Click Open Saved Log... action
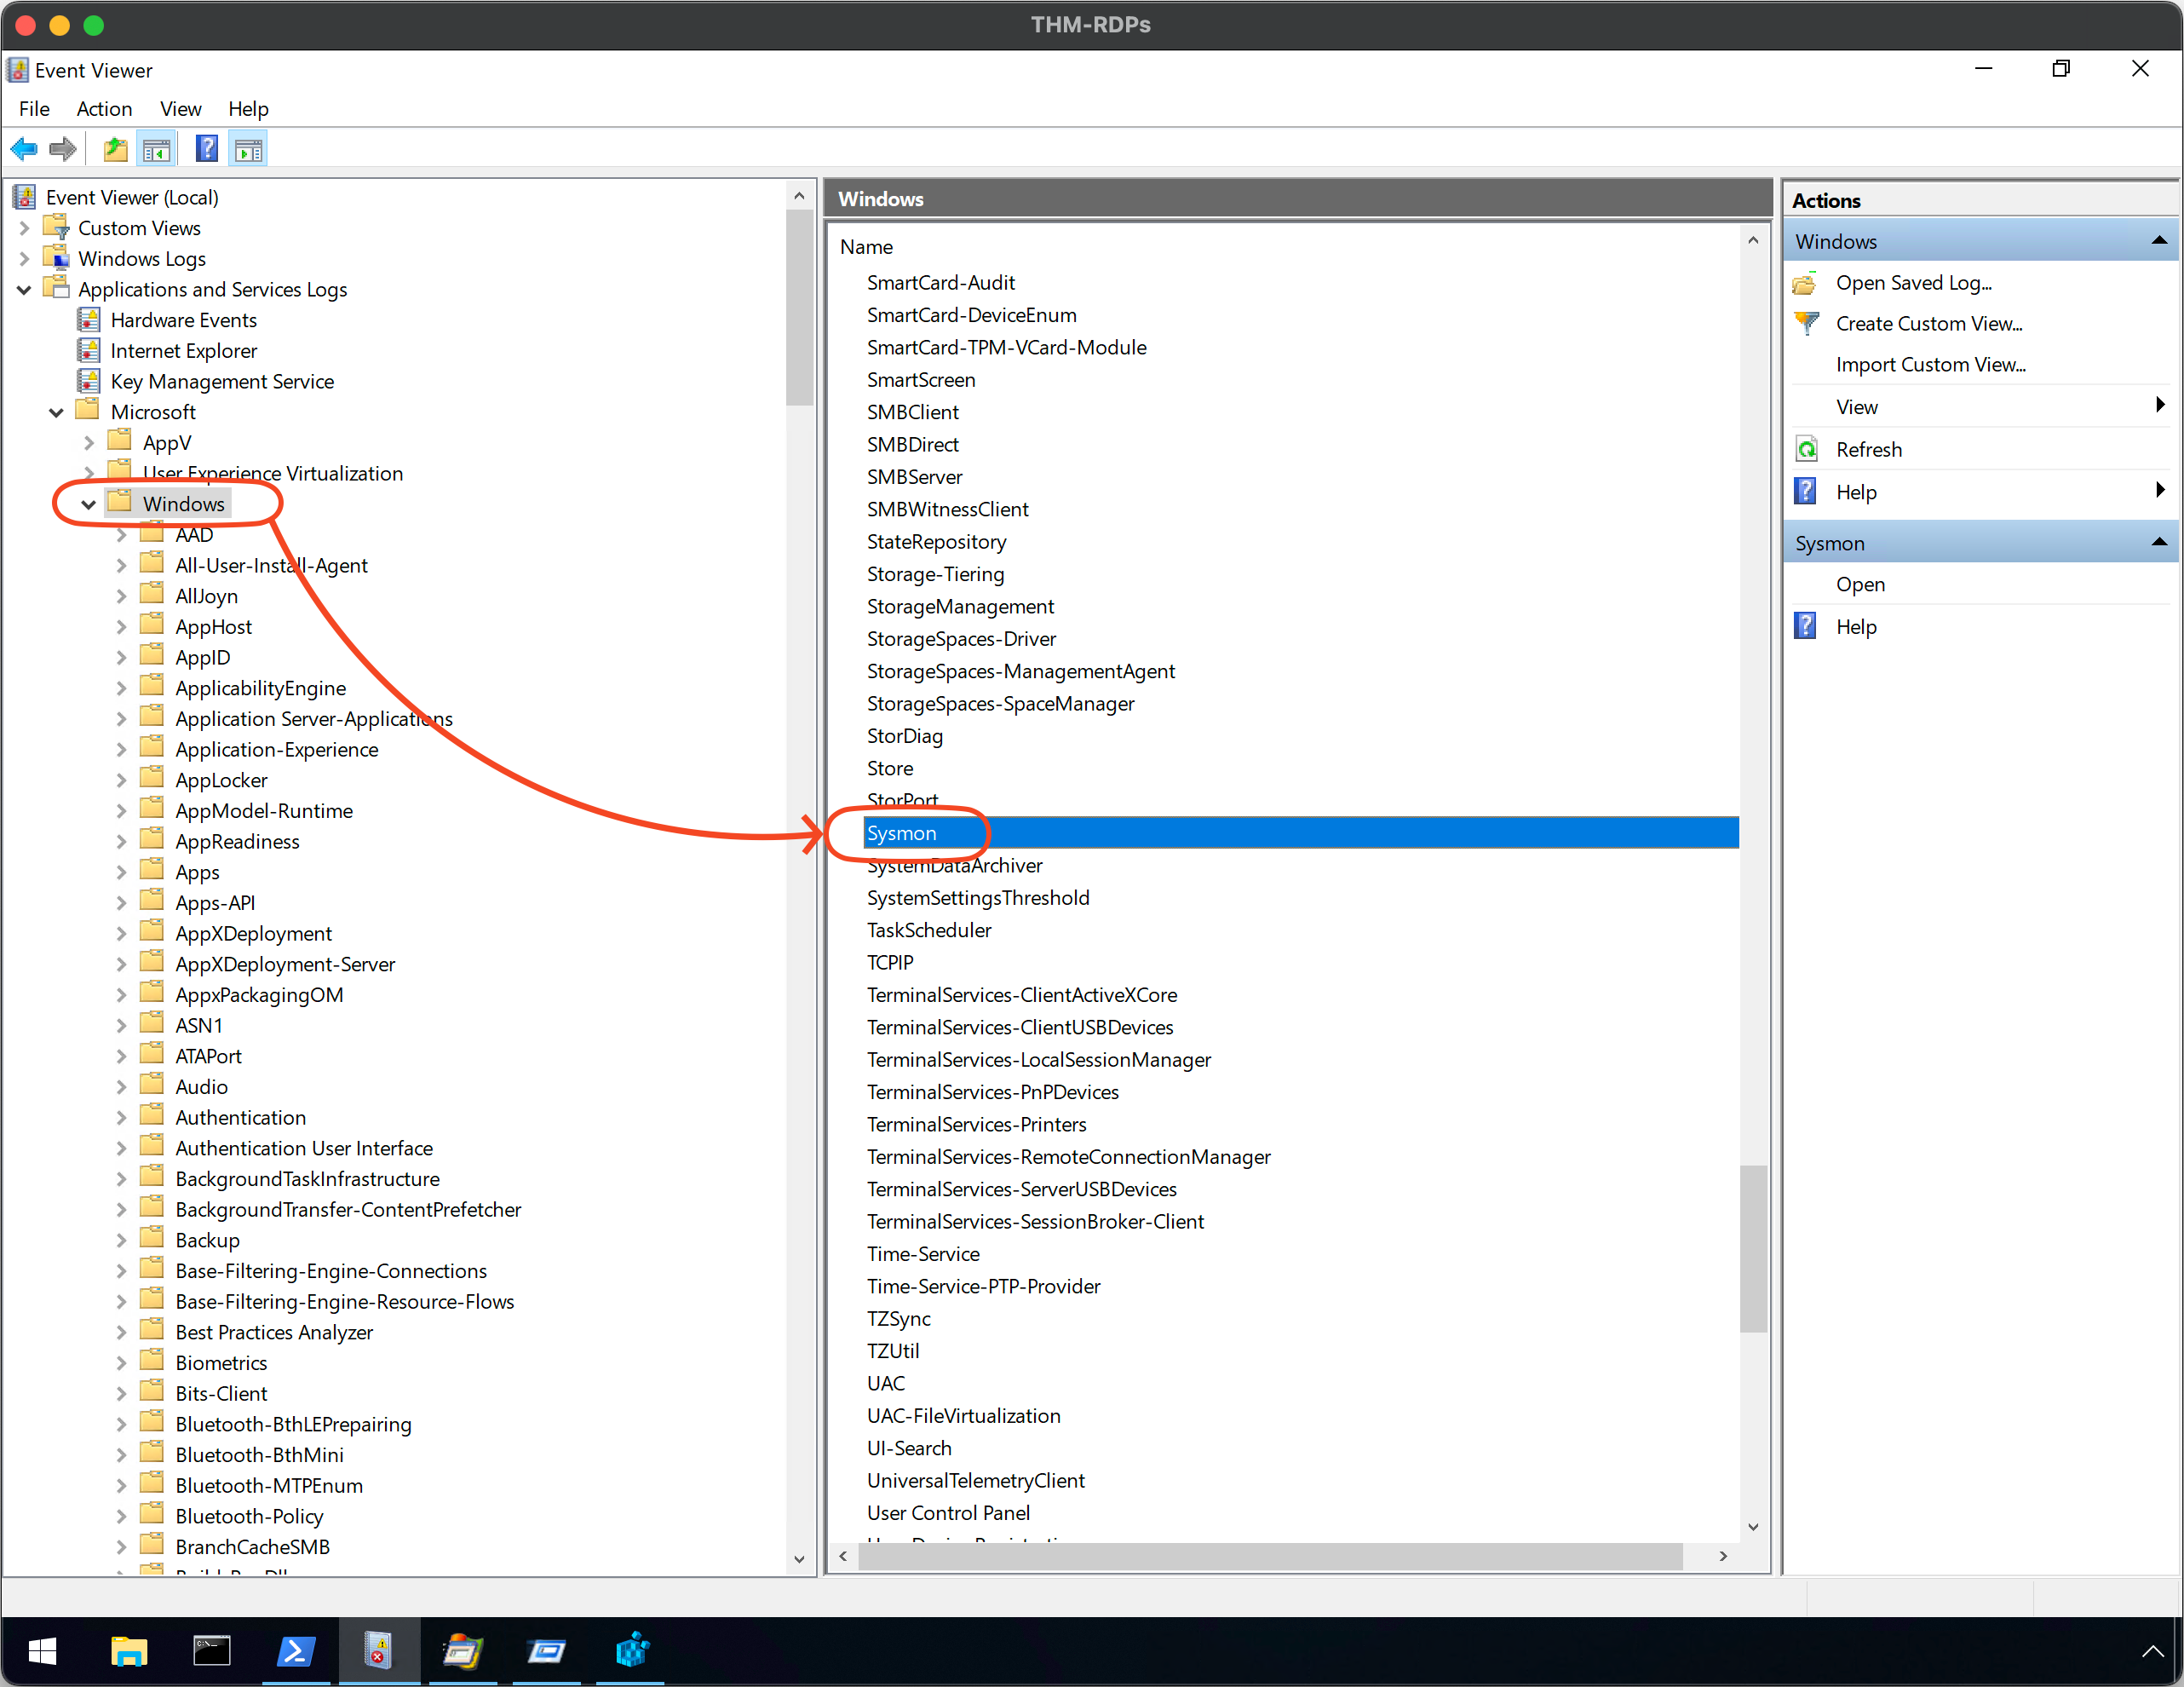 tap(1914, 284)
